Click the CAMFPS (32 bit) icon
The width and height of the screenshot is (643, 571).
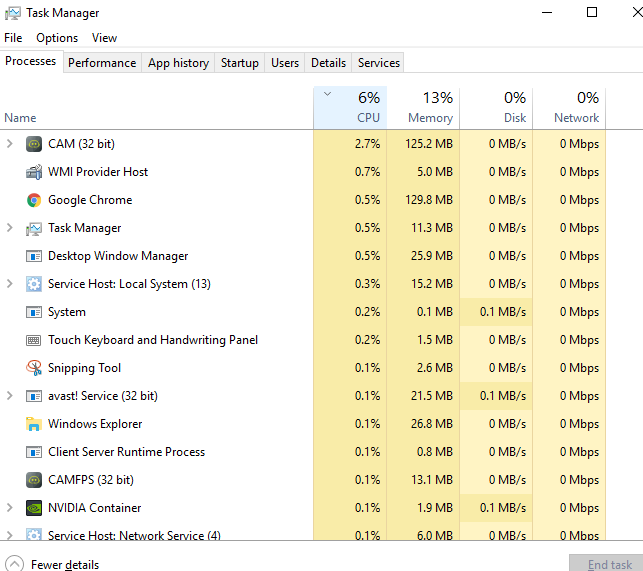tap(34, 480)
